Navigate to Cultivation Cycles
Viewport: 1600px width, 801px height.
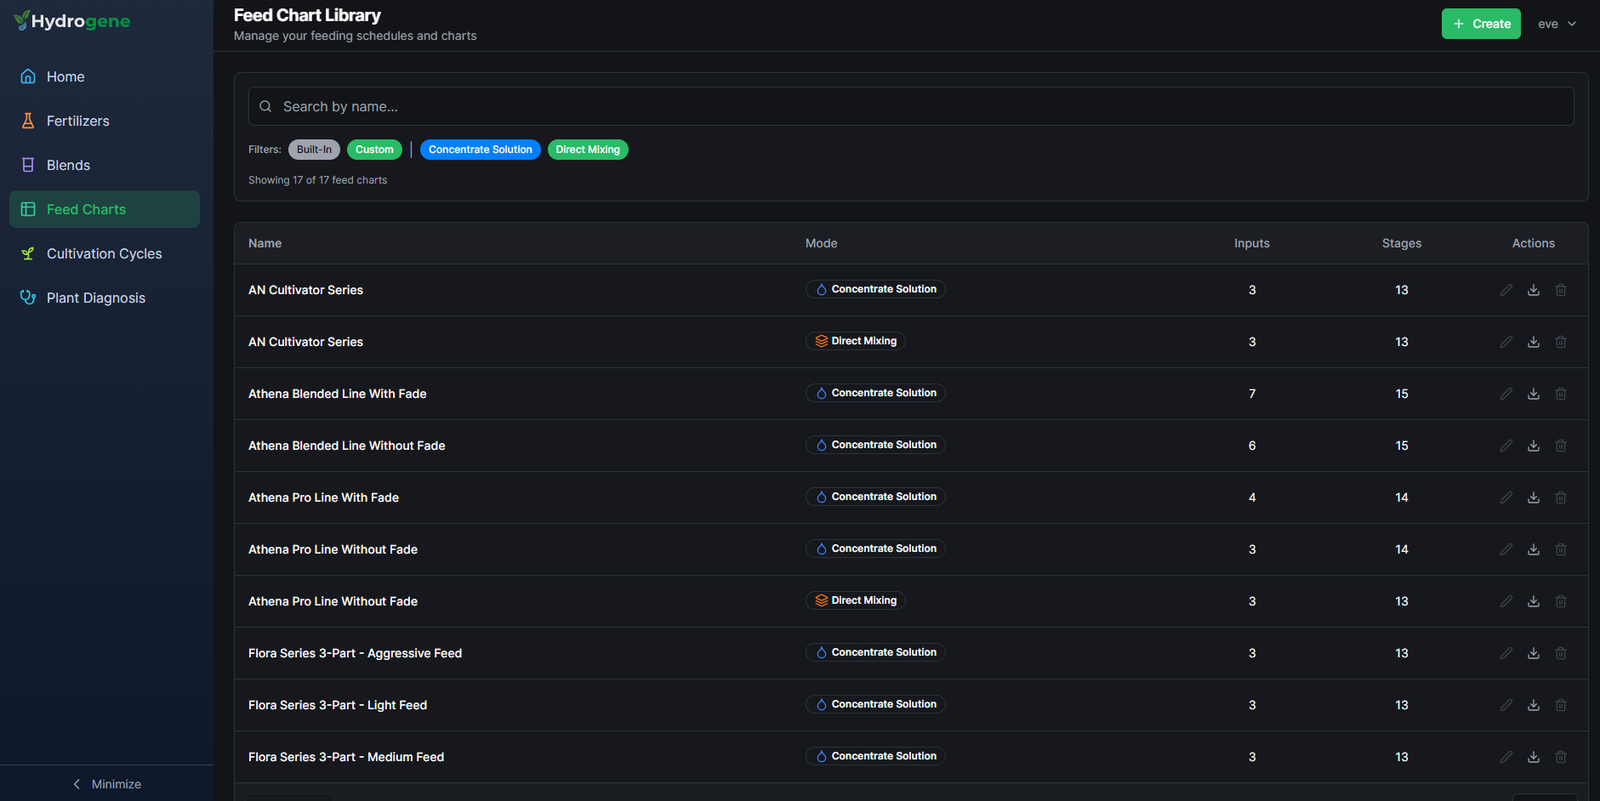(x=104, y=254)
